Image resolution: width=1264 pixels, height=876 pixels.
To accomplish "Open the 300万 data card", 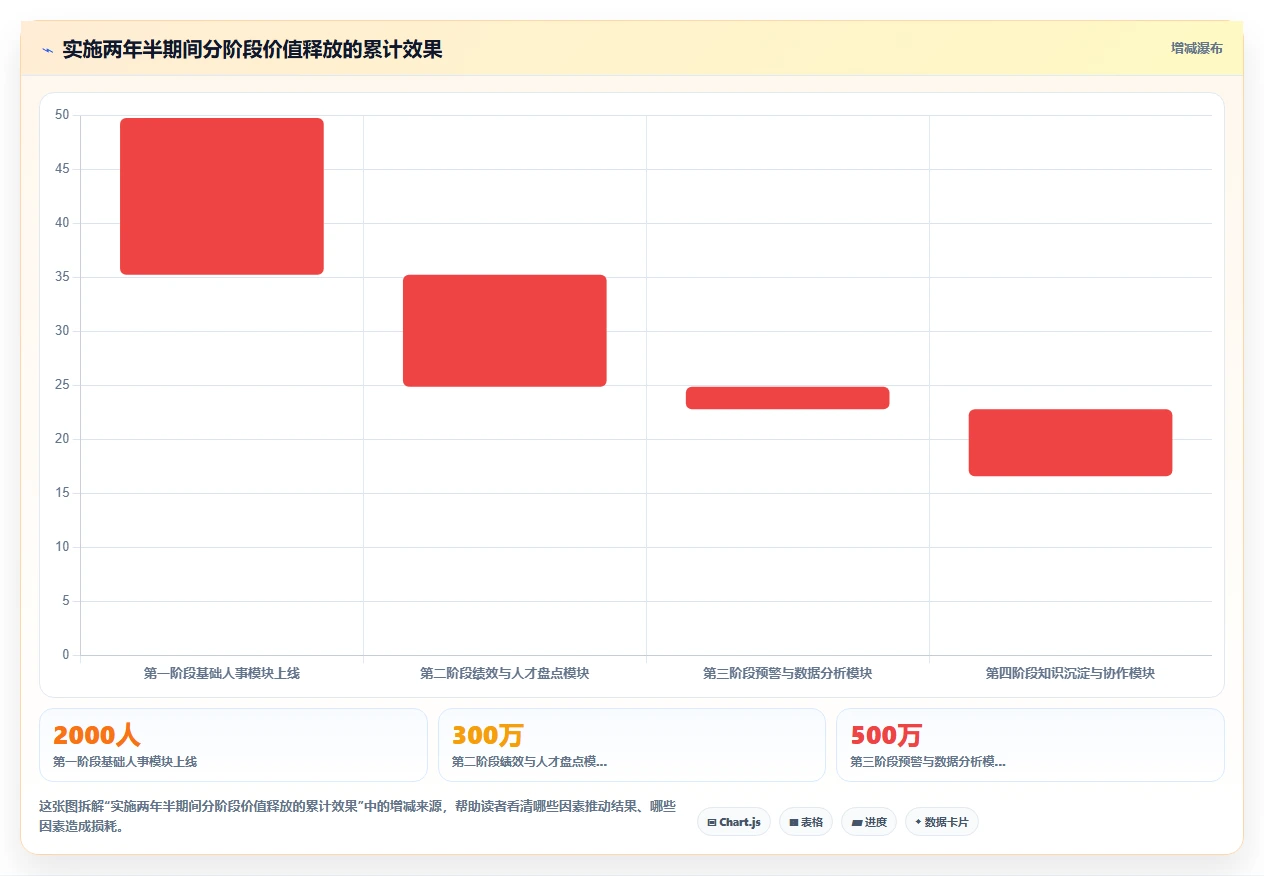I will [632, 745].
